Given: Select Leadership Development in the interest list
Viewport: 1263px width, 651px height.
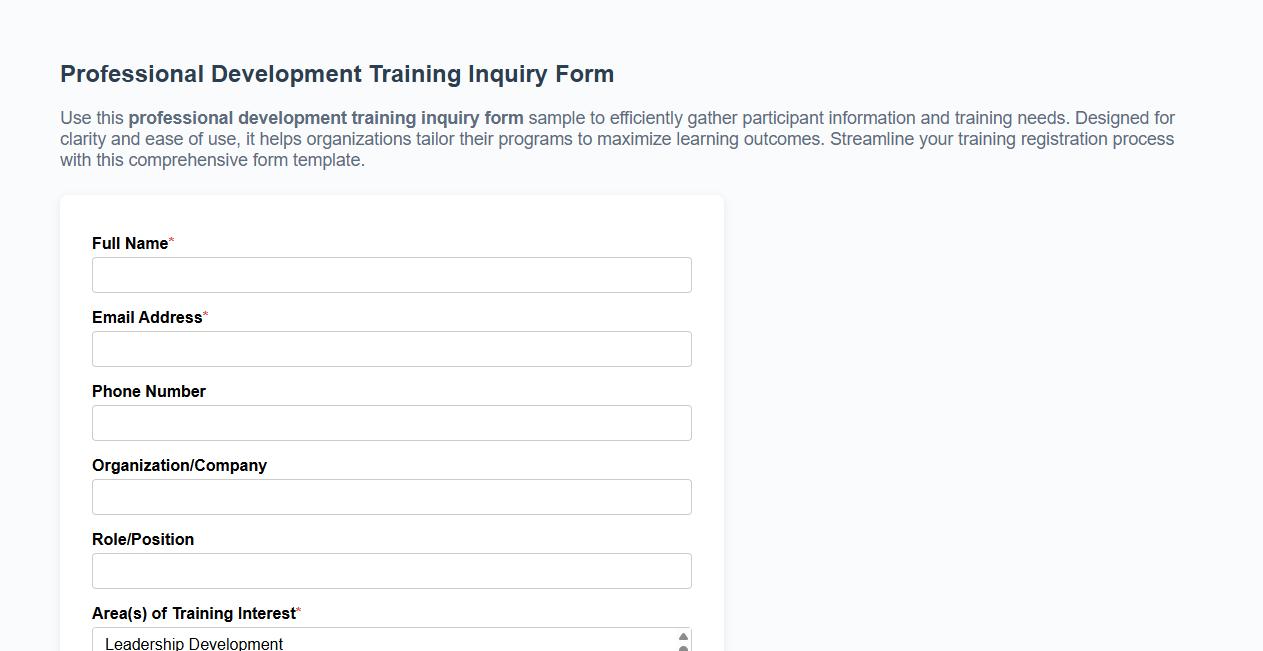Looking at the screenshot, I should point(300,643).
